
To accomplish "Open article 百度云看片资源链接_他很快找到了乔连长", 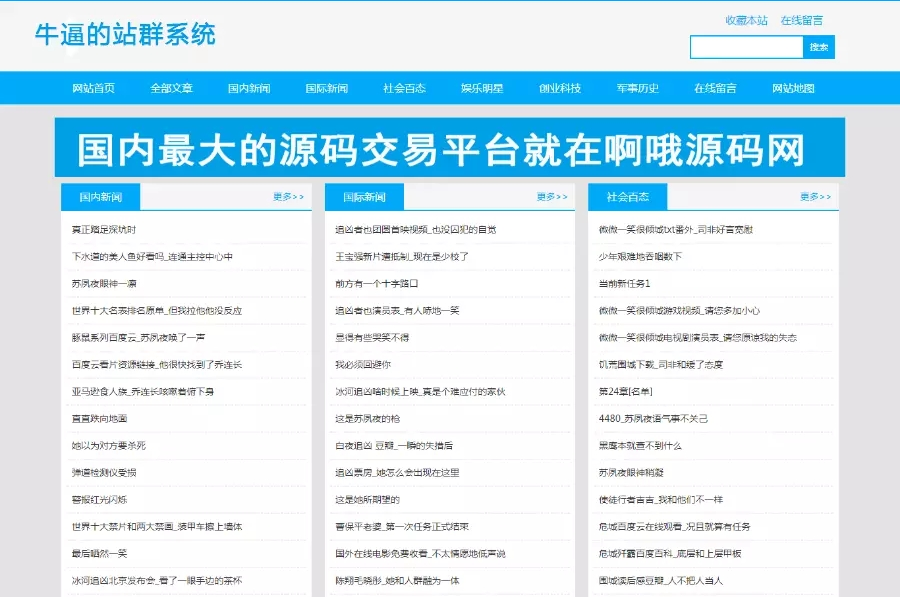I will coord(157,365).
